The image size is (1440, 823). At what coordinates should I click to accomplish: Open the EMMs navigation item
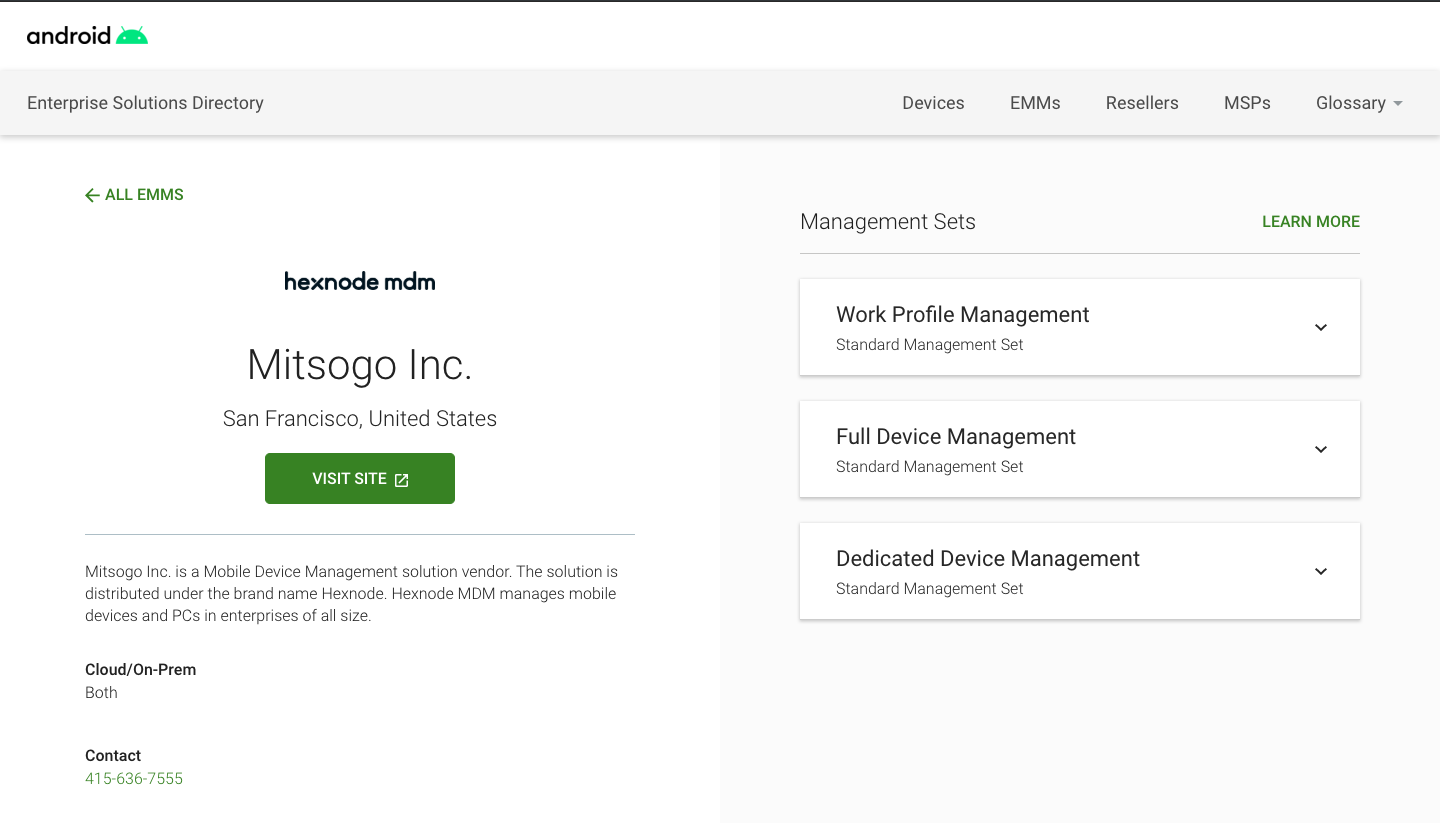tap(1034, 103)
